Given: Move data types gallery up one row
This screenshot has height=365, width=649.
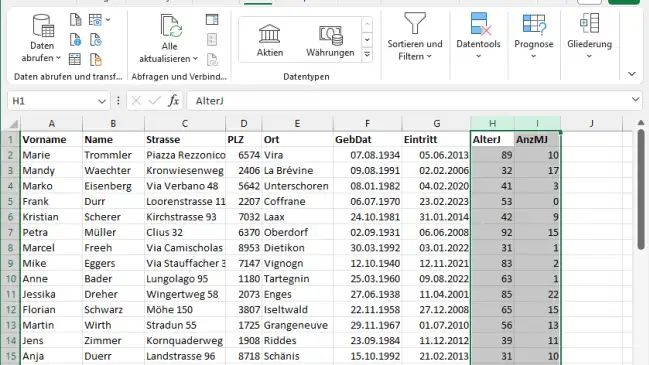Looking at the screenshot, I should [x=367, y=24].
